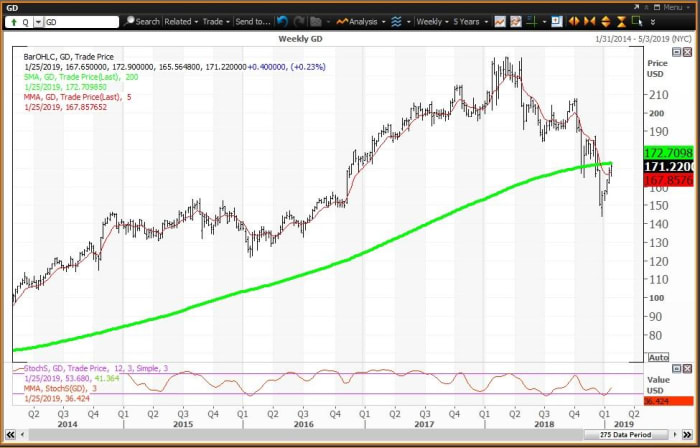The image size is (700, 448).
Task: Click the GD symbol input field
Action: 80,21
